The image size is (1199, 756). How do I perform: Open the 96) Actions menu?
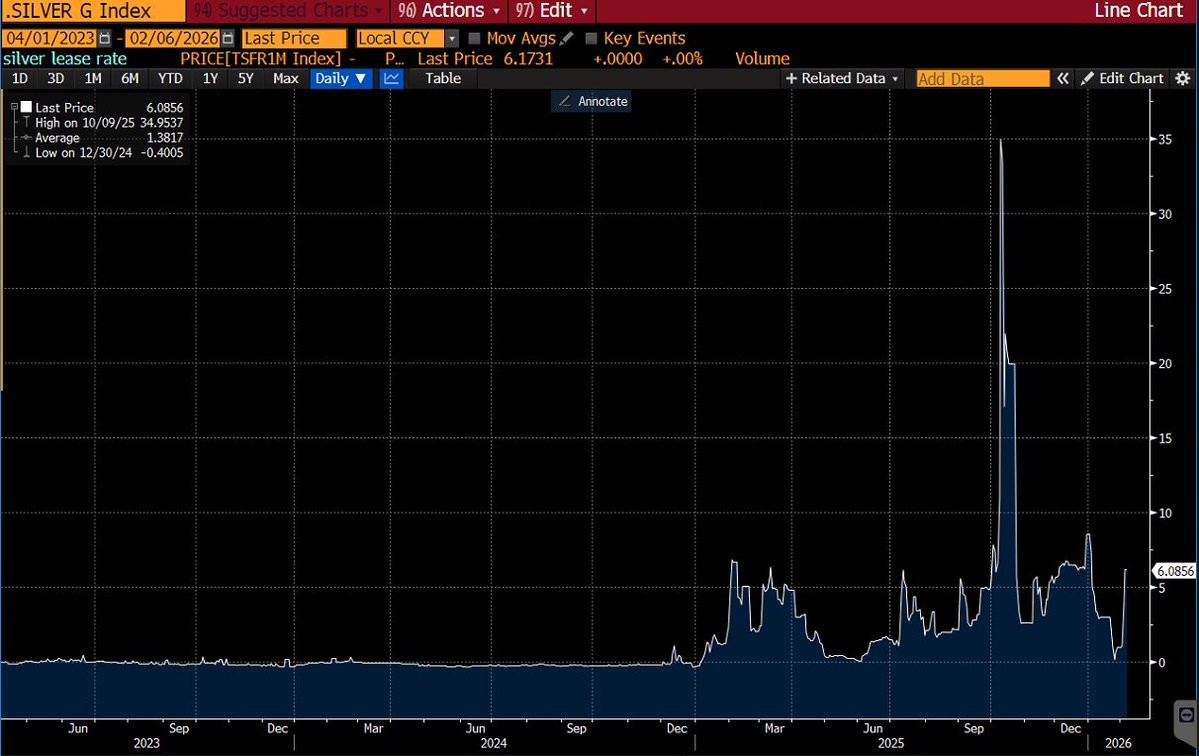pos(447,11)
